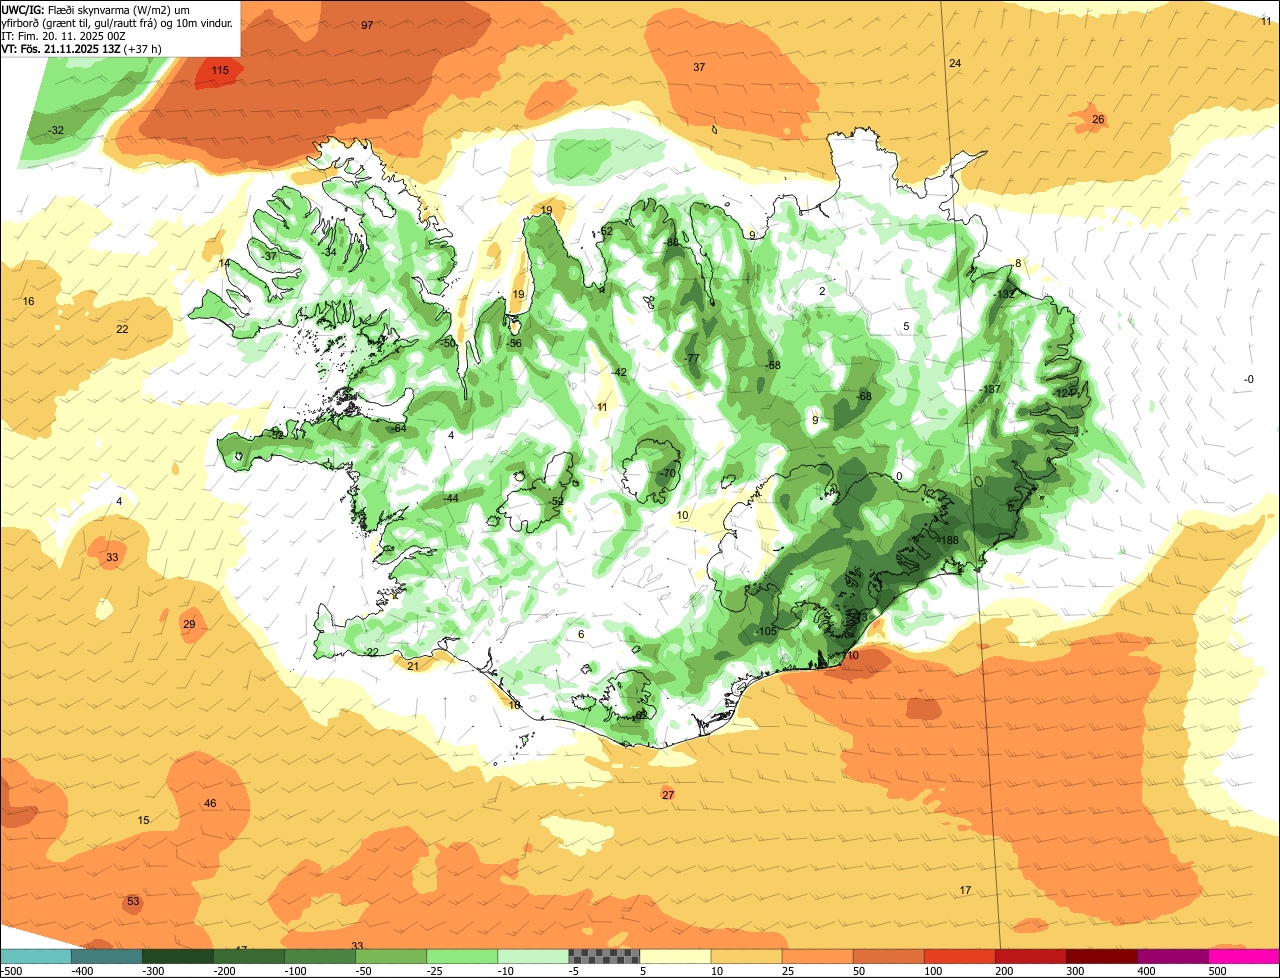This screenshot has height=978, width=1280.
Task: Click the map value -132
Action: click(x=1004, y=295)
